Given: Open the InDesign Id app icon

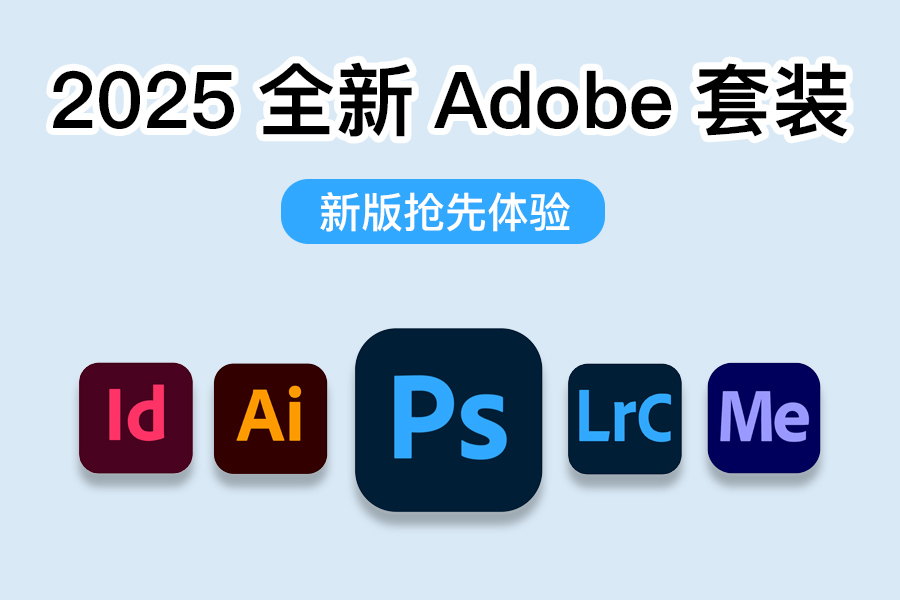Looking at the screenshot, I should pyautogui.click(x=136, y=418).
